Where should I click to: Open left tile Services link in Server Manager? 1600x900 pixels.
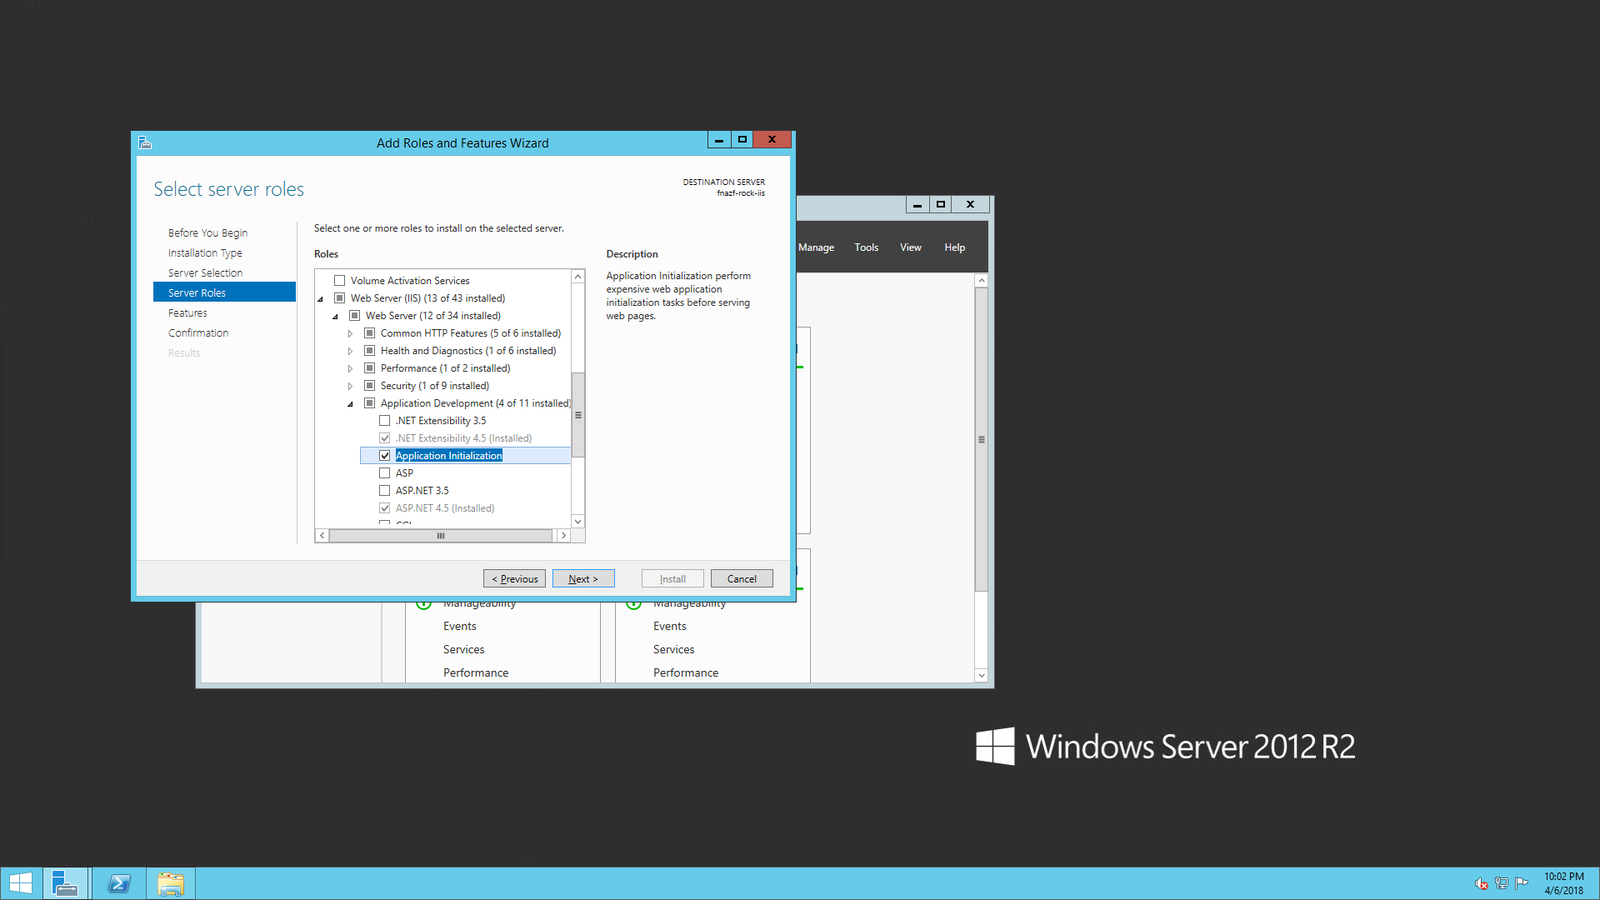coord(464,649)
